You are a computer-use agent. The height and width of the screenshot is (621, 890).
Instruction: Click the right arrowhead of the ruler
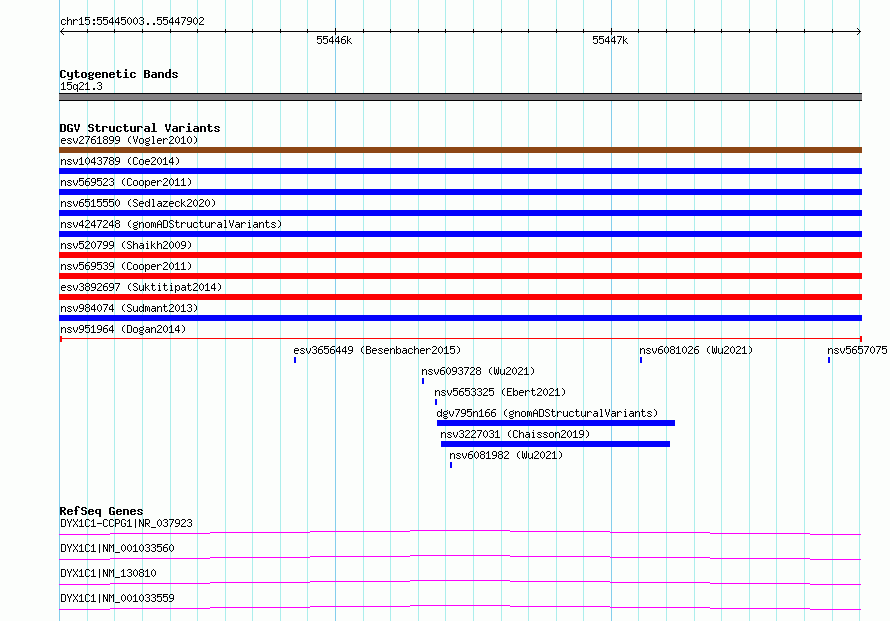click(x=859, y=32)
